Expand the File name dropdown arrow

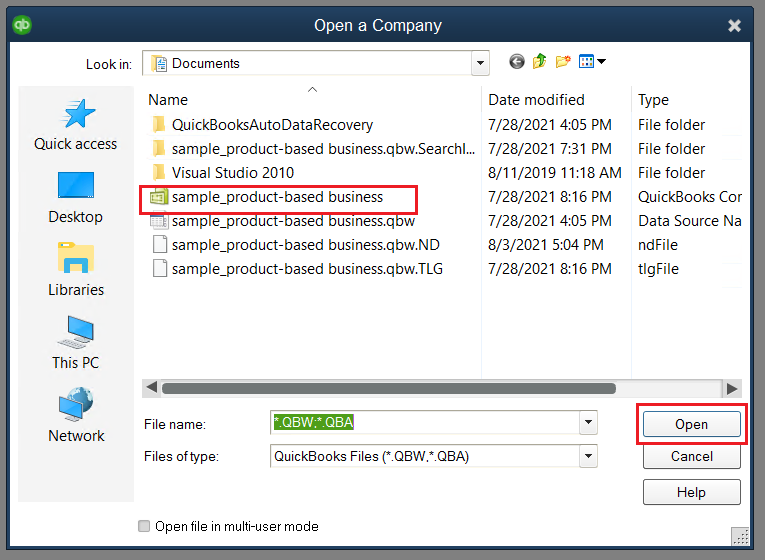pyautogui.click(x=588, y=423)
